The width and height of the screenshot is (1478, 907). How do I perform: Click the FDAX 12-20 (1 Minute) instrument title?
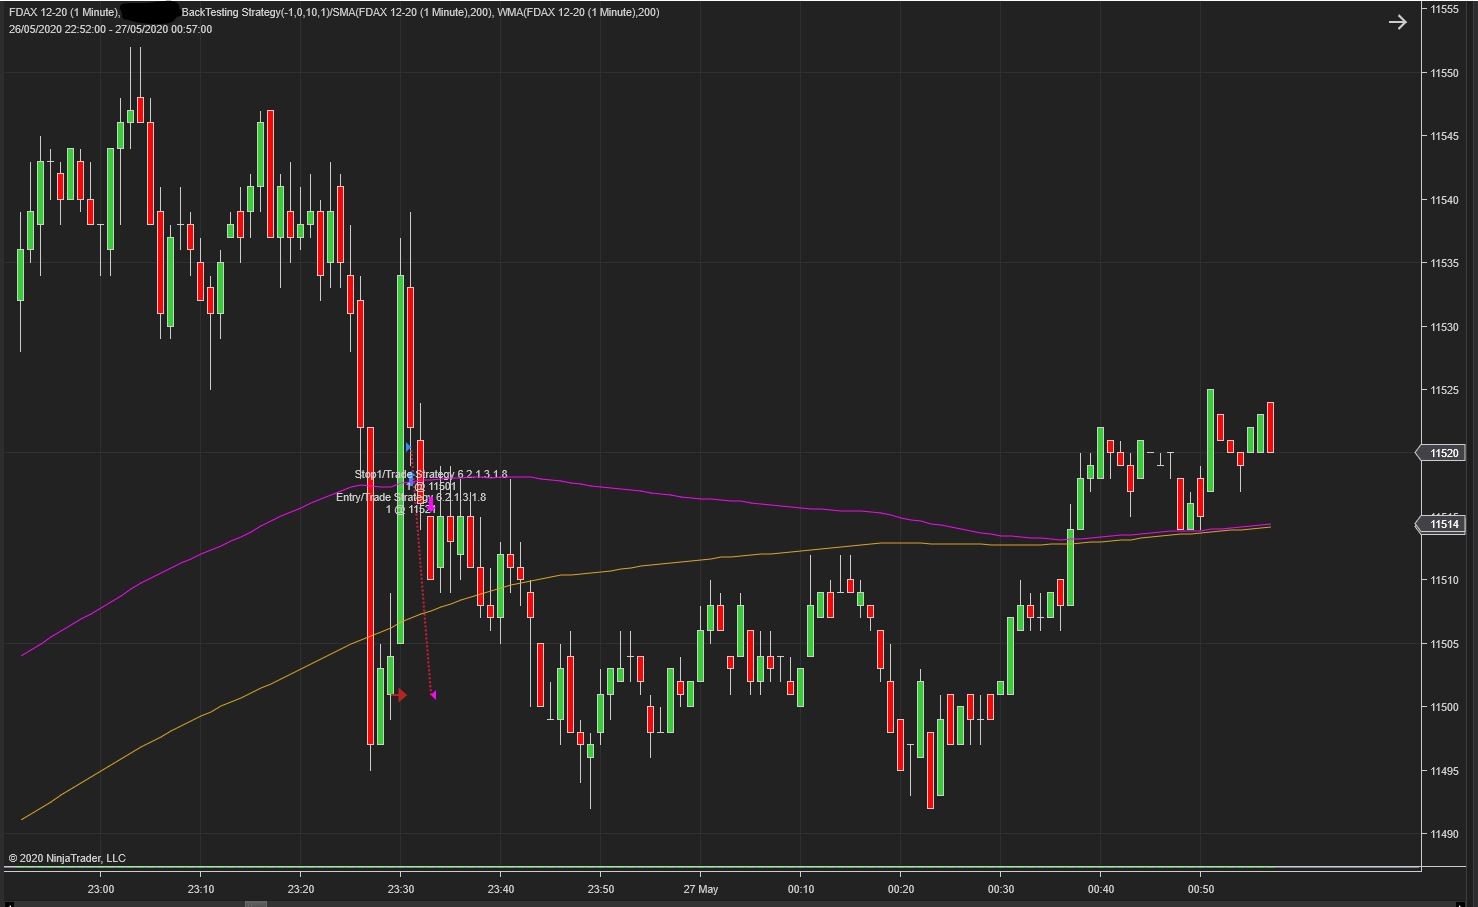(x=64, y=12)
